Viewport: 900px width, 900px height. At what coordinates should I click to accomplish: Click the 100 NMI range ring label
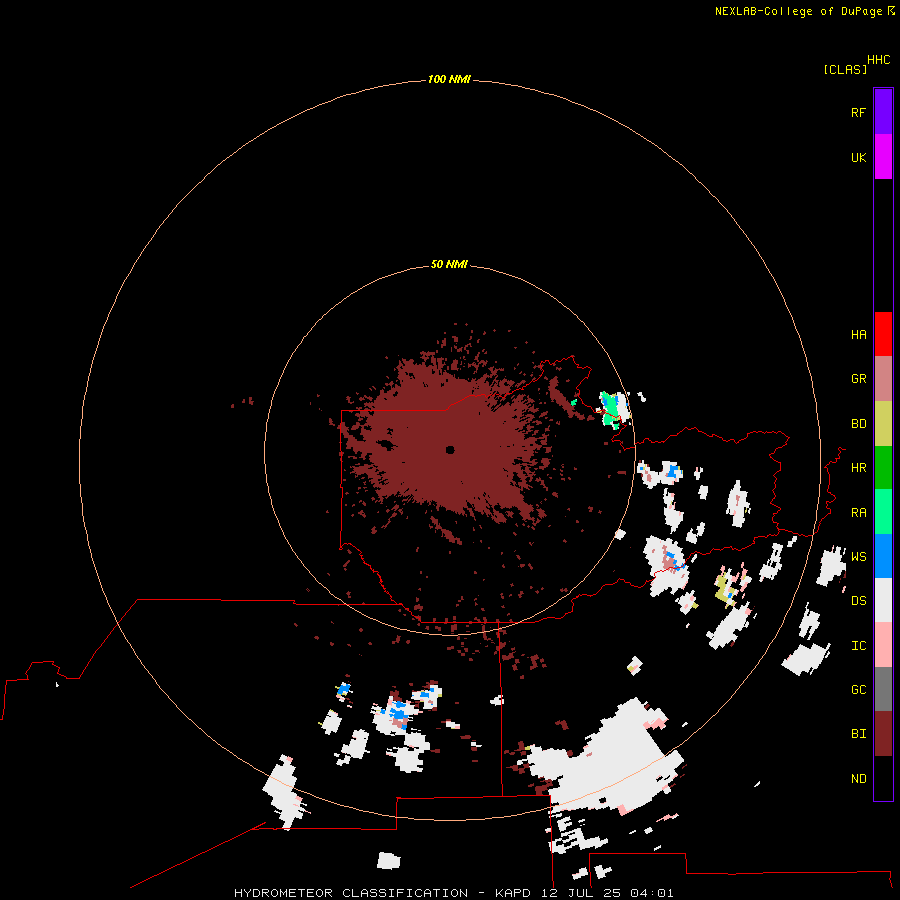point(449,79)
